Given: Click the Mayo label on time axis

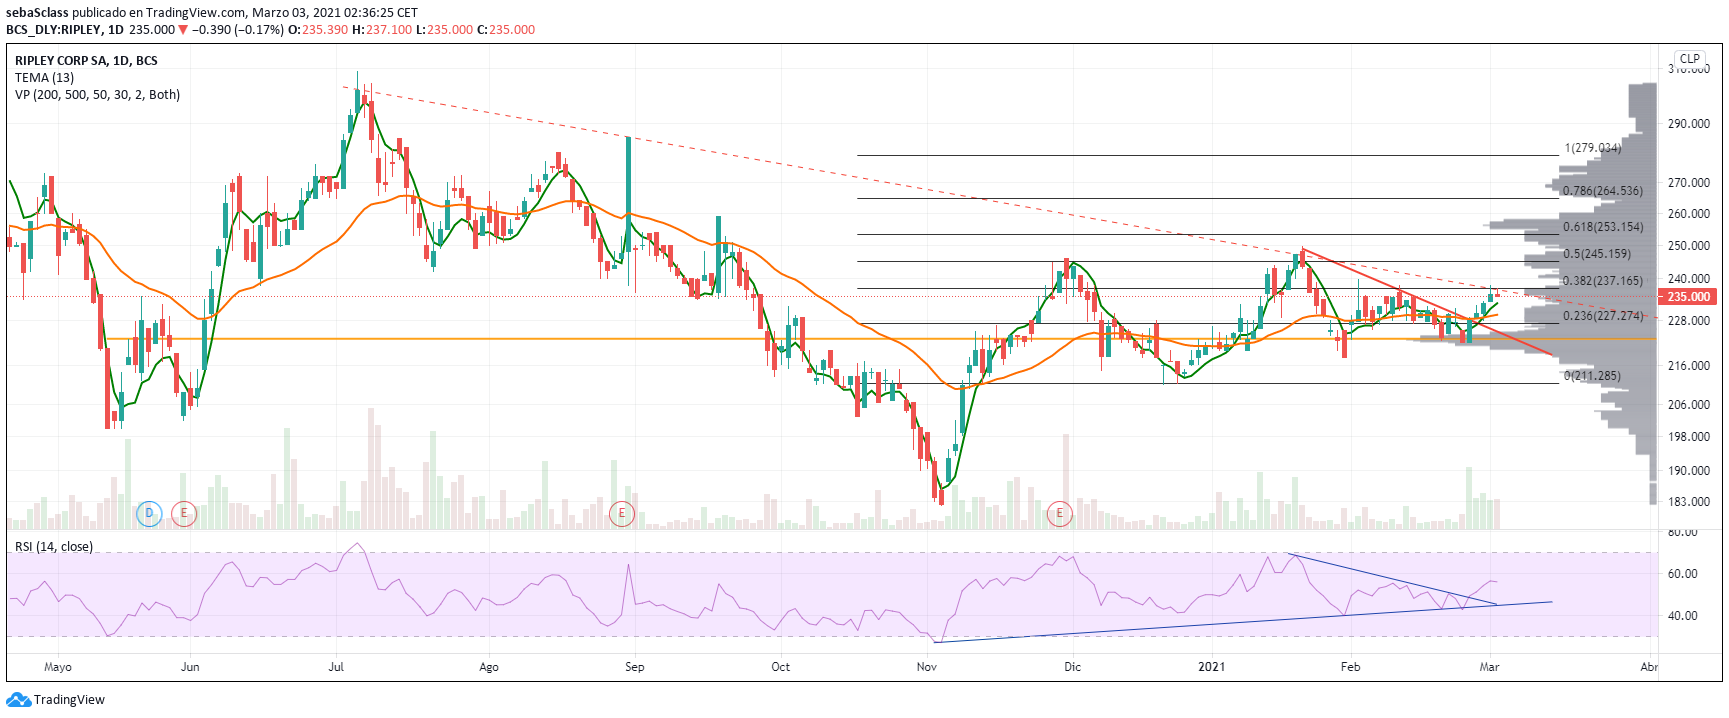Looking at the screenshot, I should point(58,667).
